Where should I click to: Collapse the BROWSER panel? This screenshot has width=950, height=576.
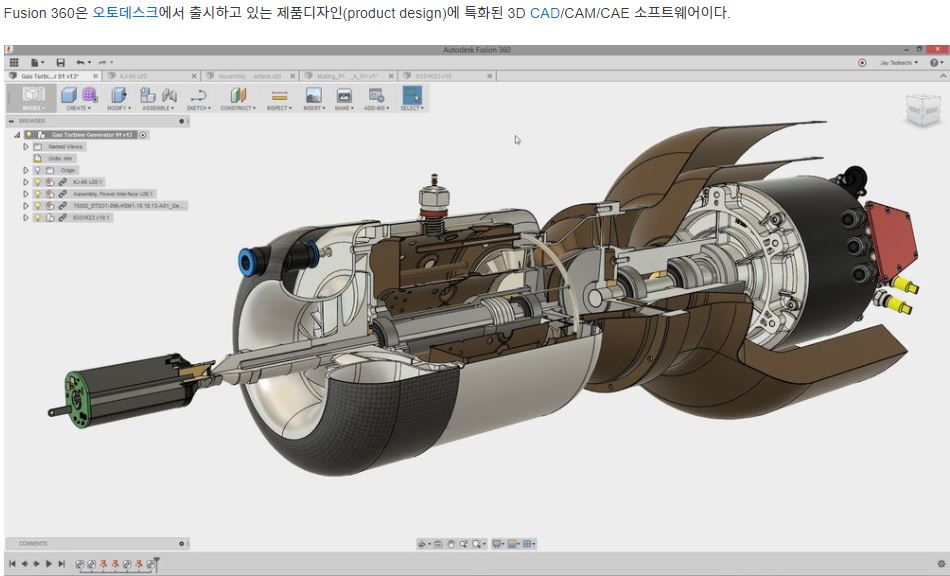tap(11, 121)
